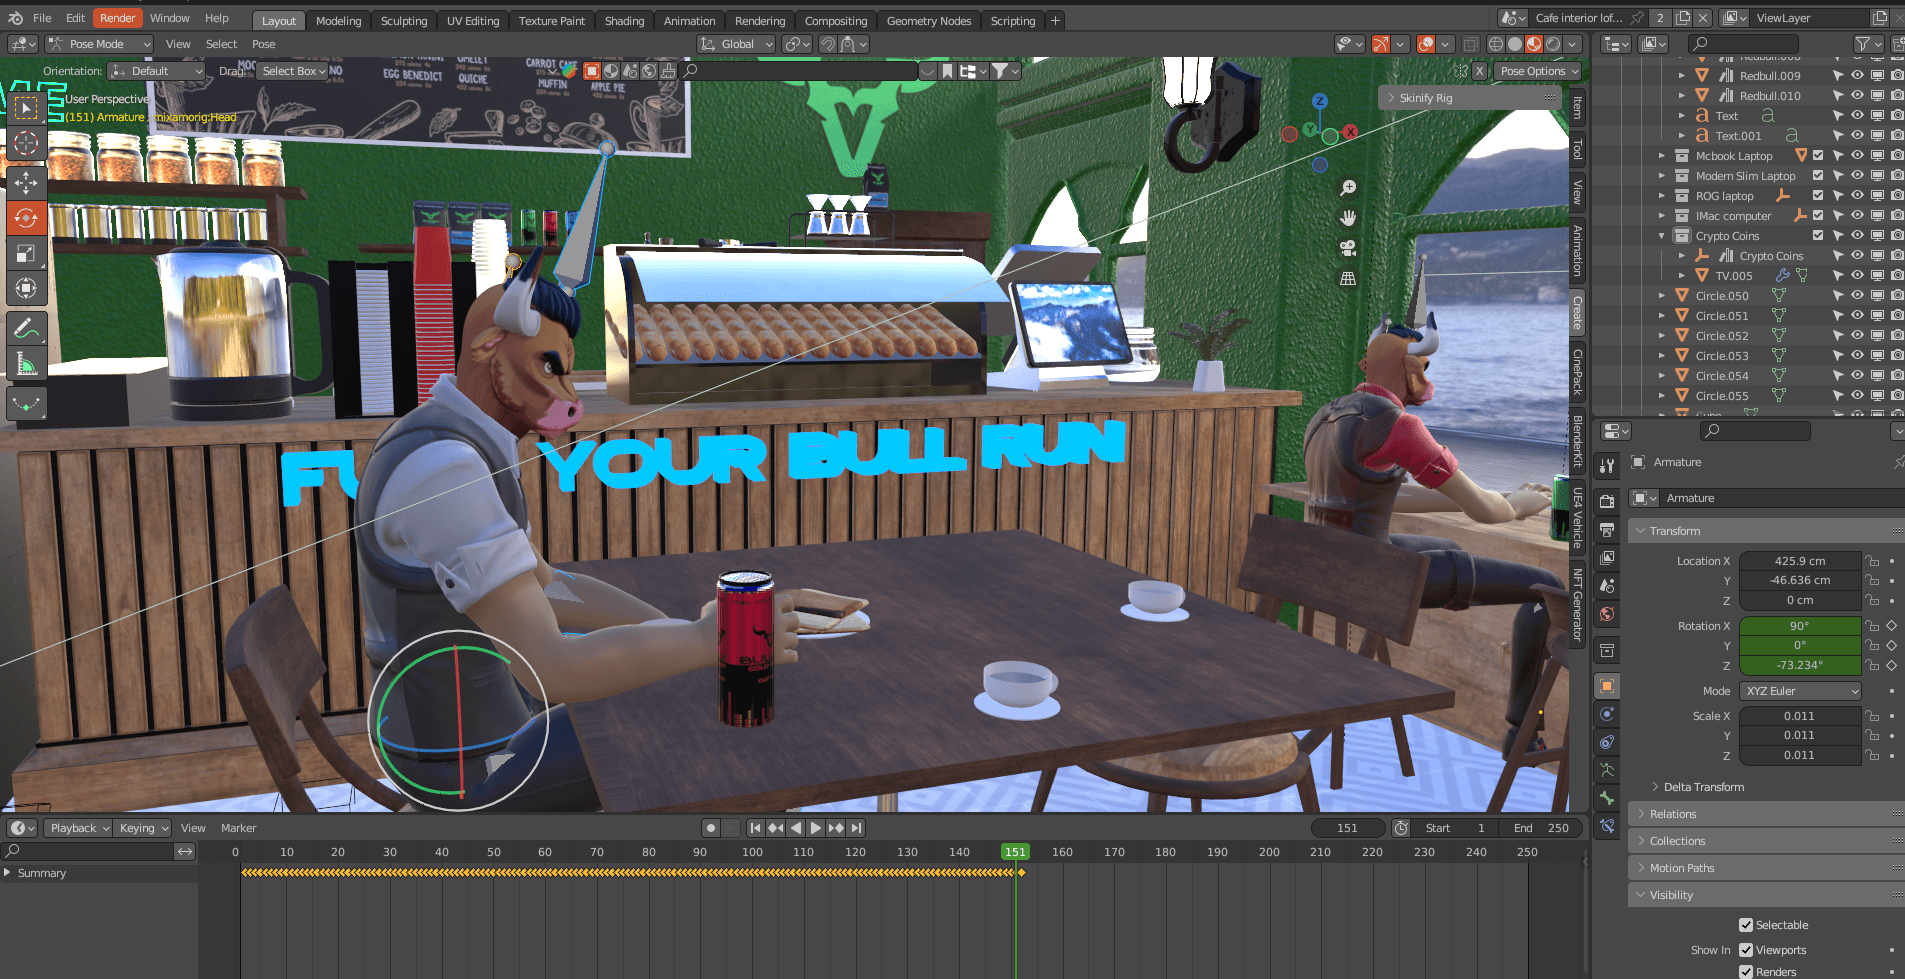Select the Select Box tool in the viewport toolbar
The width and height of the screenshot is (1905, 979).
pyautogui.click(x=26, y=107)
